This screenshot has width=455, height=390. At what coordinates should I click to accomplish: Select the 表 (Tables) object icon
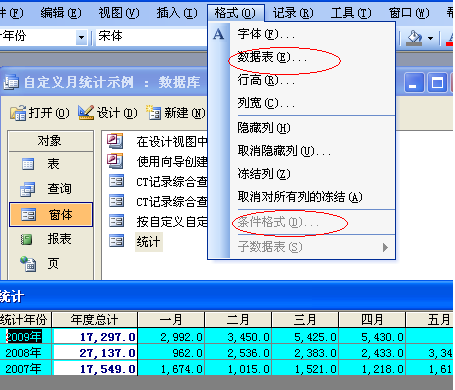(x=28, y=164)
